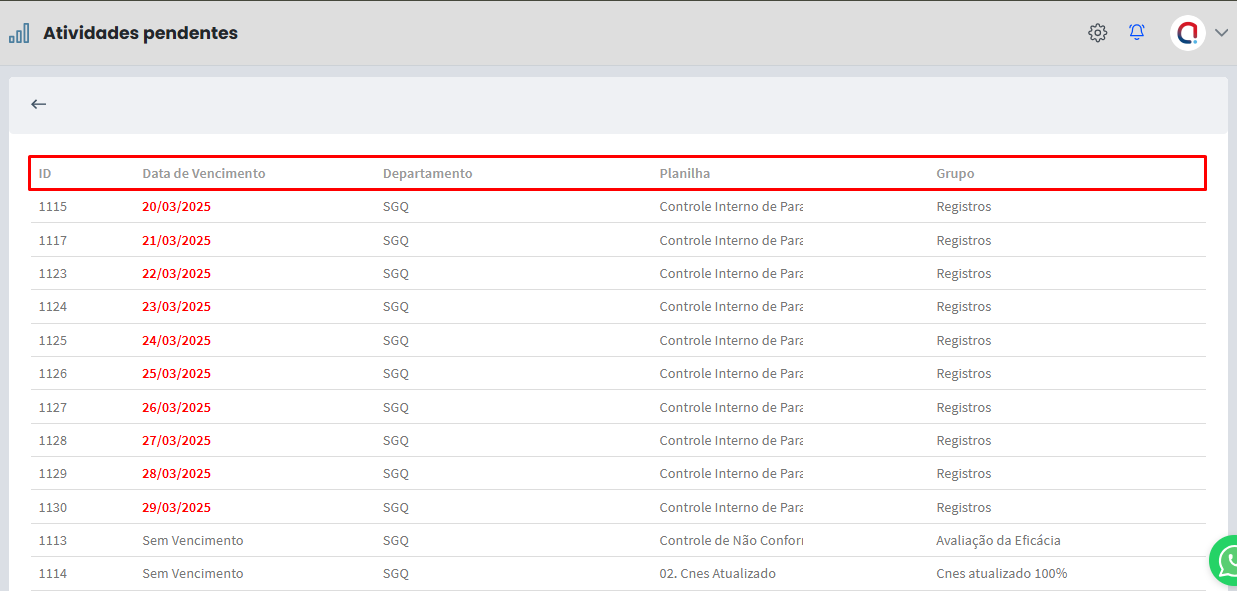This screenshot has height=591, width=1237.
Task: Sort by Data de Vencimento header
Action: tap(204, 174)
